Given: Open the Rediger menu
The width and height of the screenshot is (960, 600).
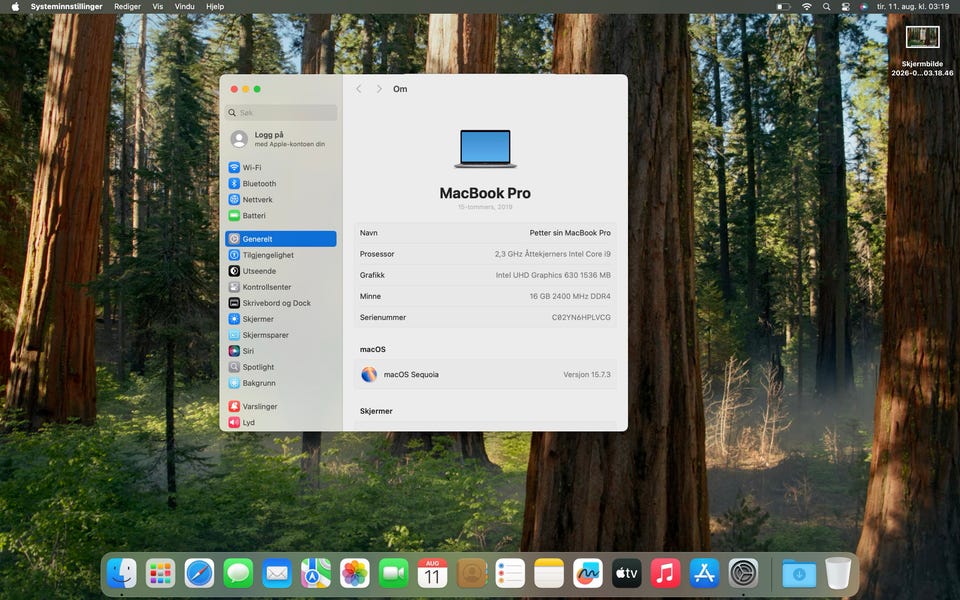Looking at the screenshot, I should point(127,7).
